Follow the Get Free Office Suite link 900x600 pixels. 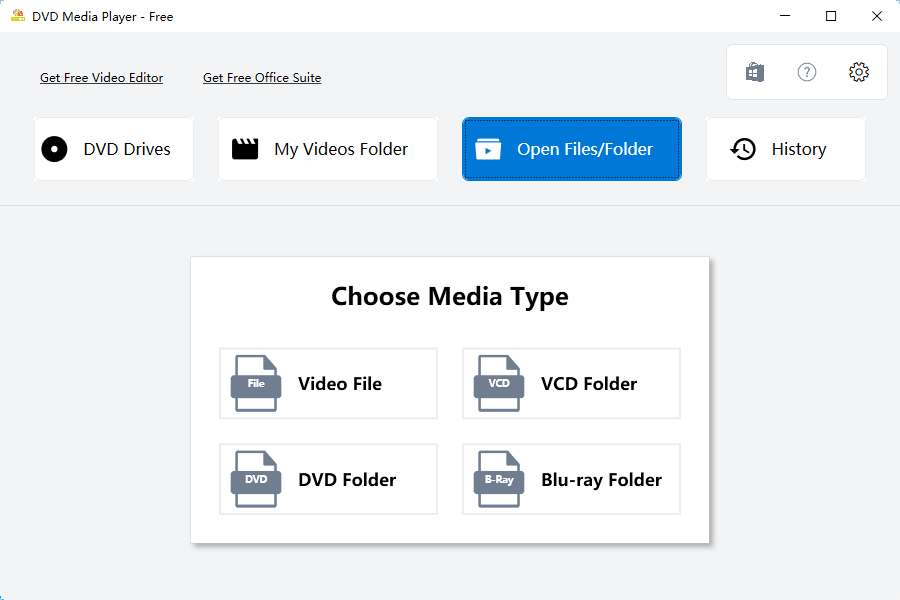(262, 78)
